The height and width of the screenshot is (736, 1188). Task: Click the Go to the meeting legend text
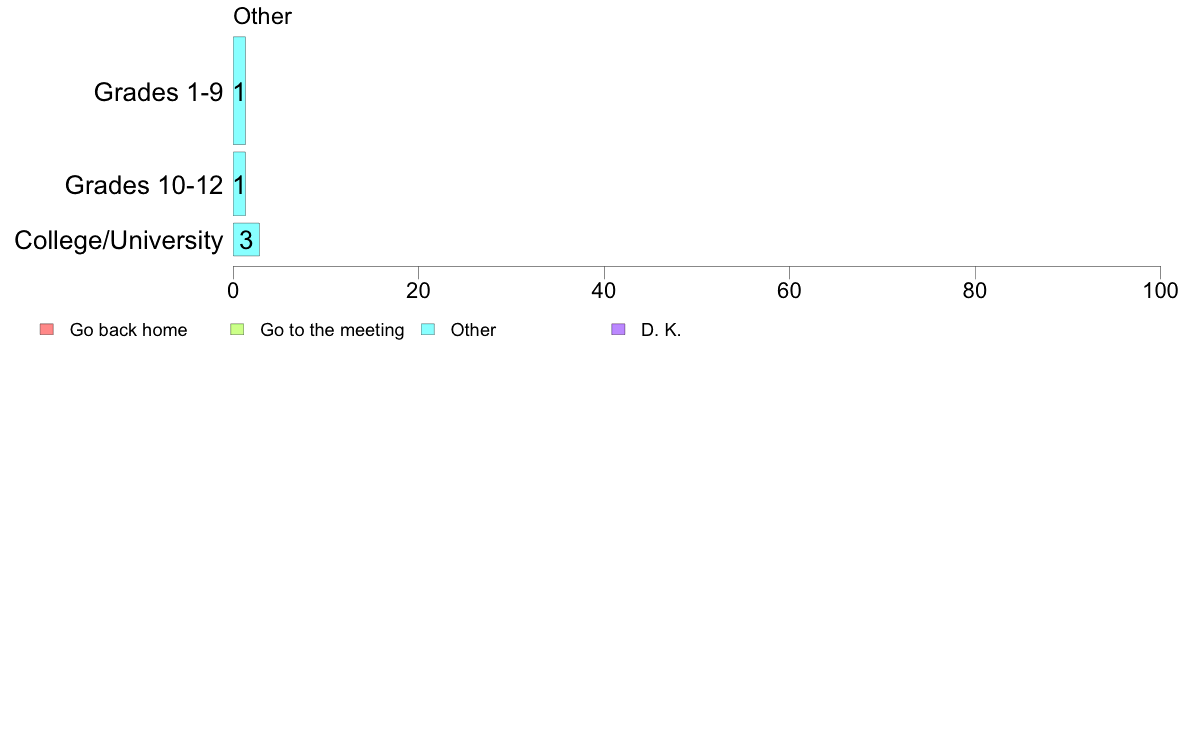pos(332,330)
